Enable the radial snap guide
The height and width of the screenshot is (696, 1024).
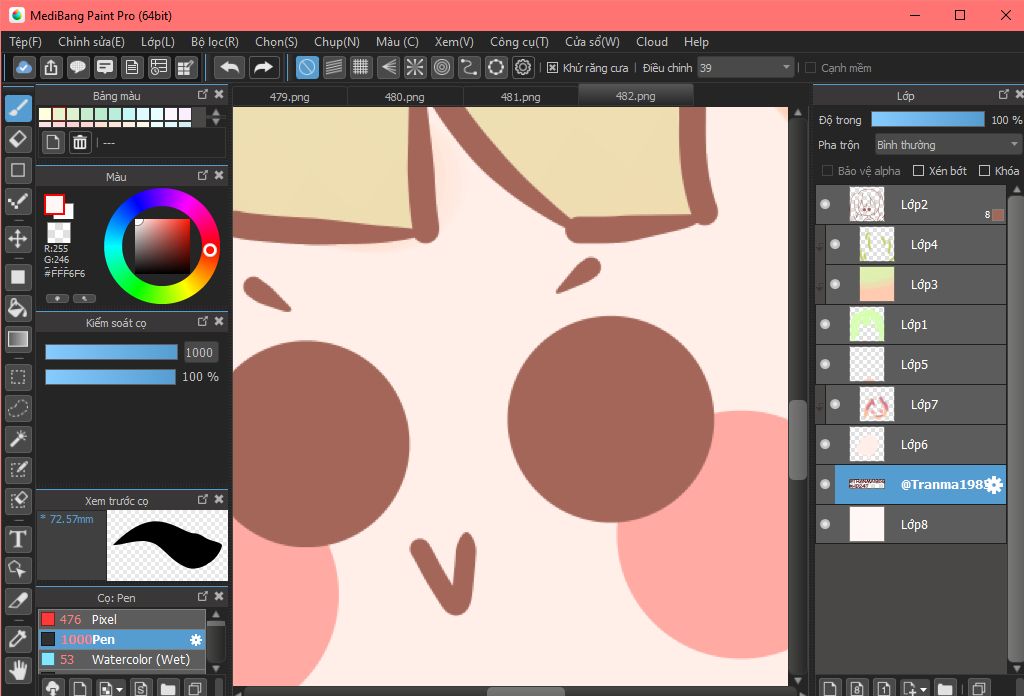click(x=415, y=67)
